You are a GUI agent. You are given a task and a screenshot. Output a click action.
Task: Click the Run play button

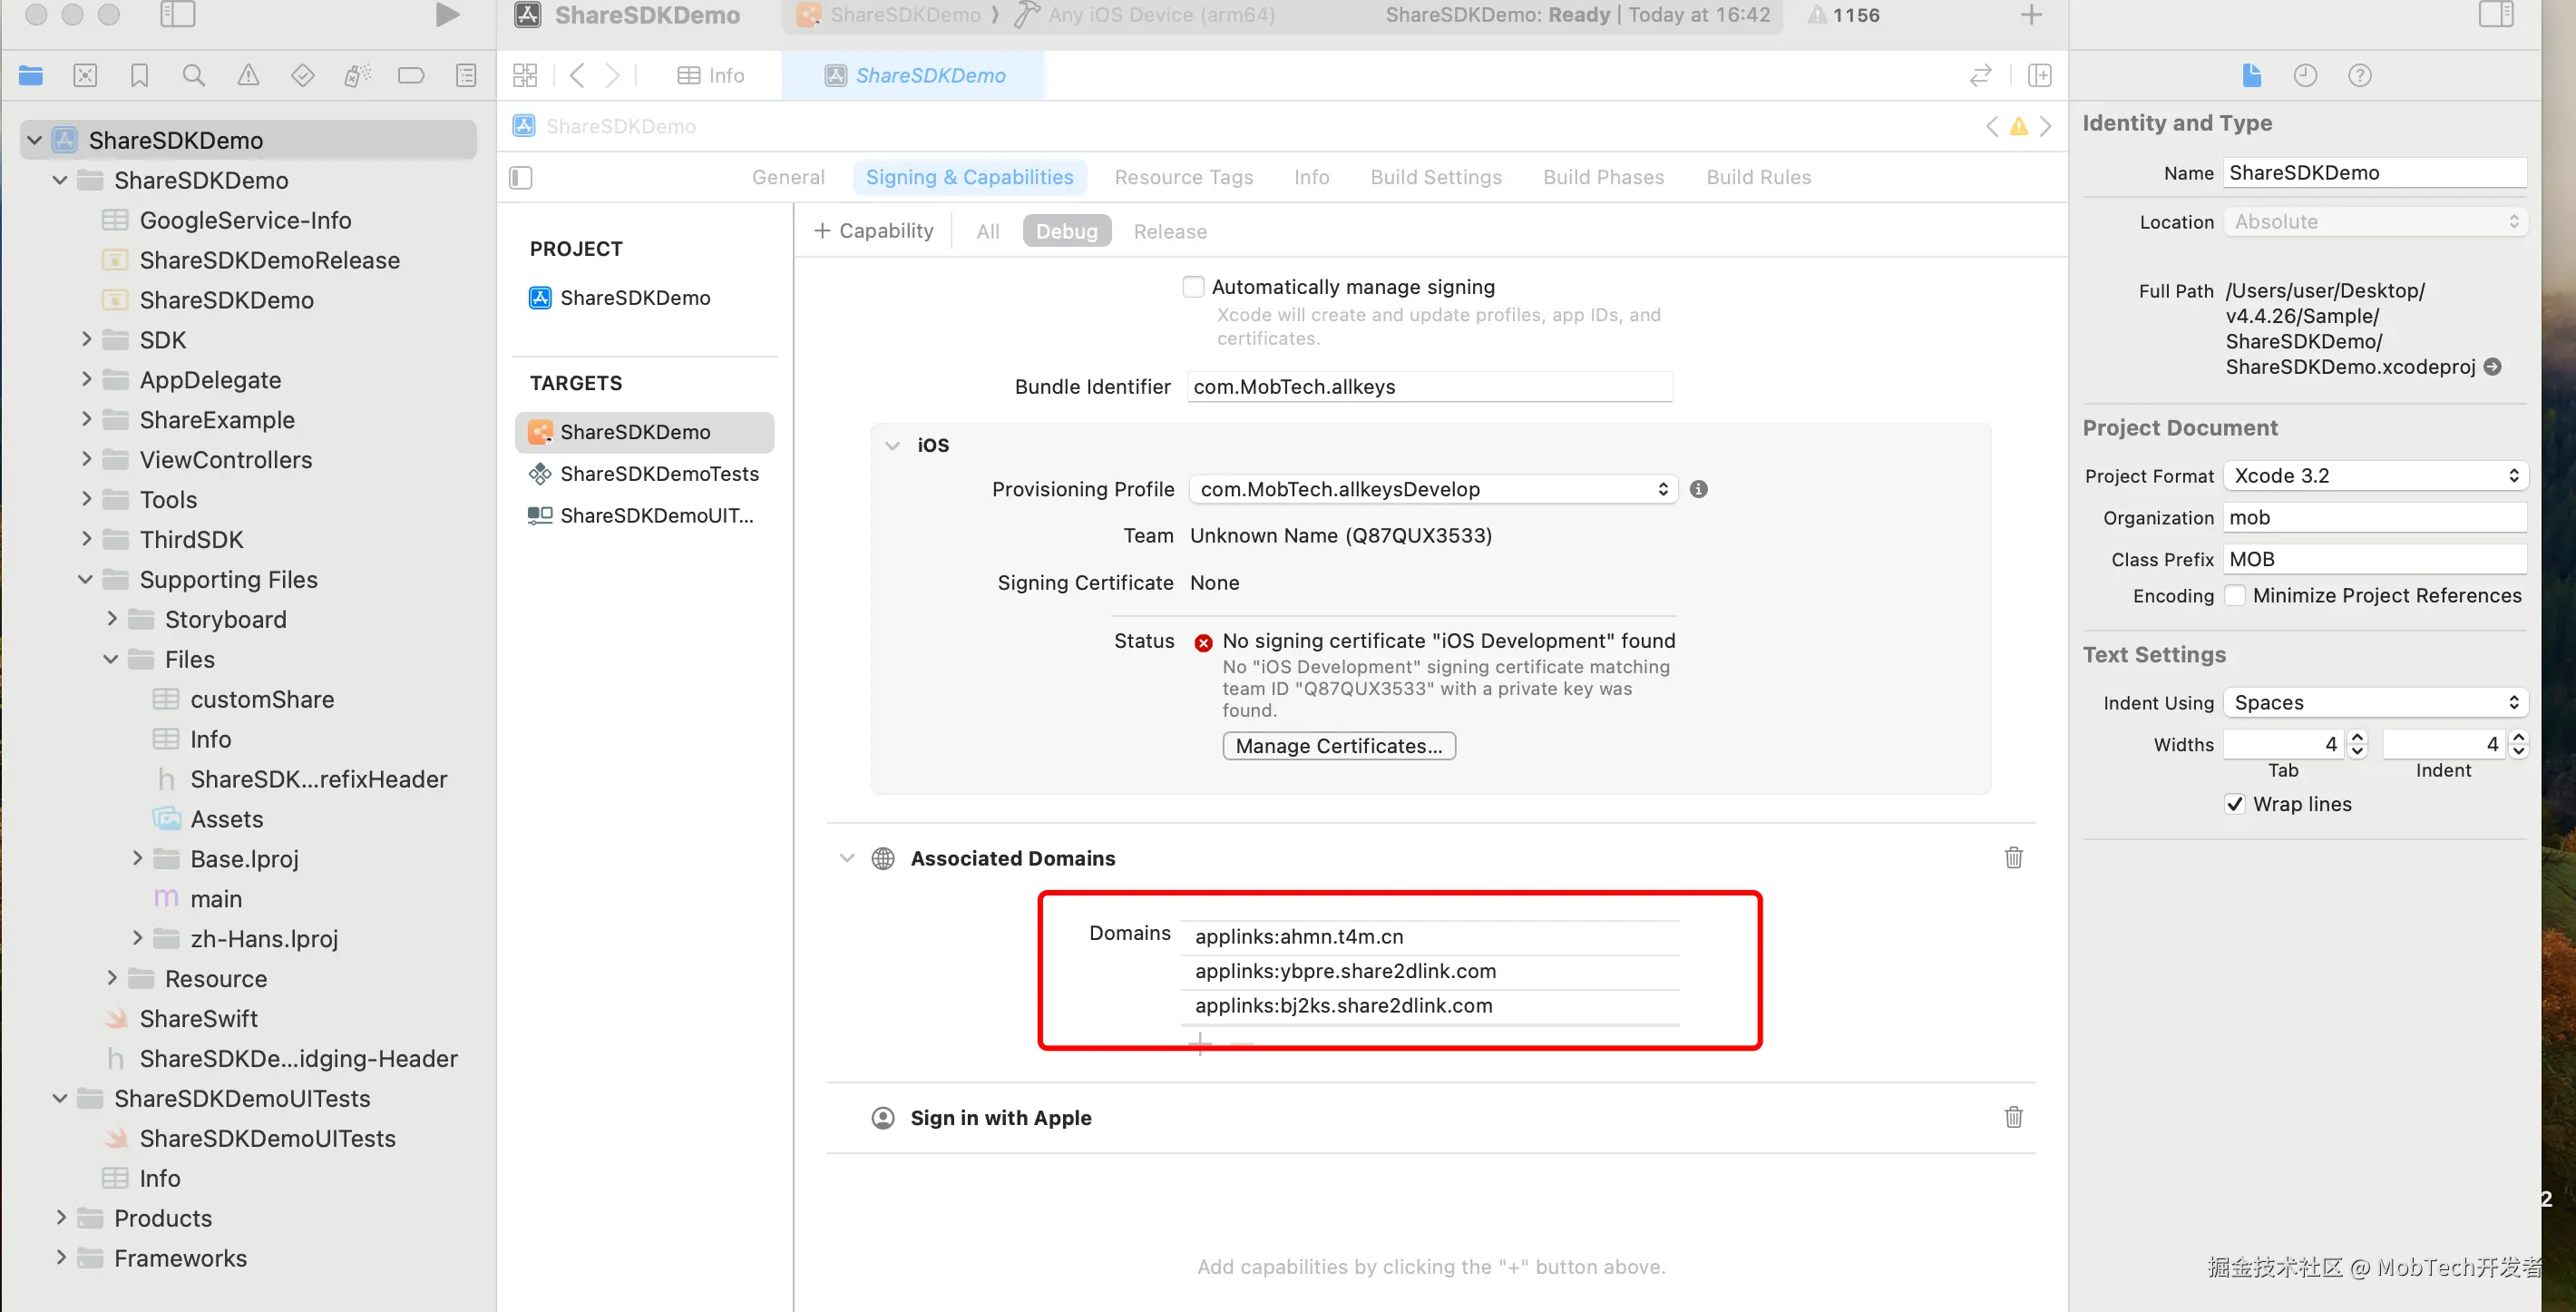[447, 15]
